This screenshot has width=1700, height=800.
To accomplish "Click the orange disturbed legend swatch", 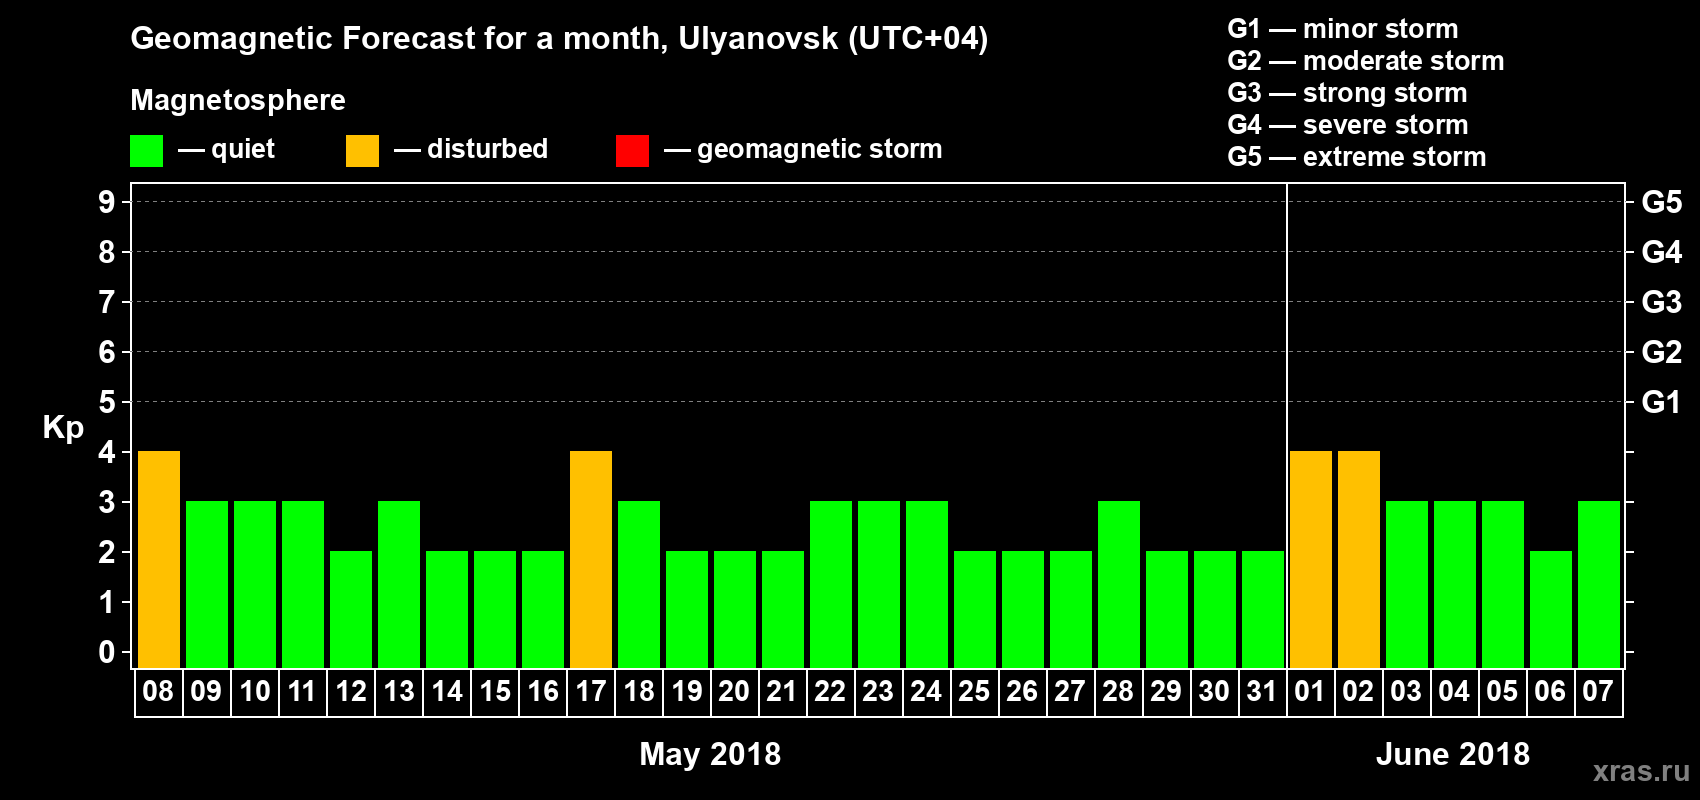I will tap(362, 151).
